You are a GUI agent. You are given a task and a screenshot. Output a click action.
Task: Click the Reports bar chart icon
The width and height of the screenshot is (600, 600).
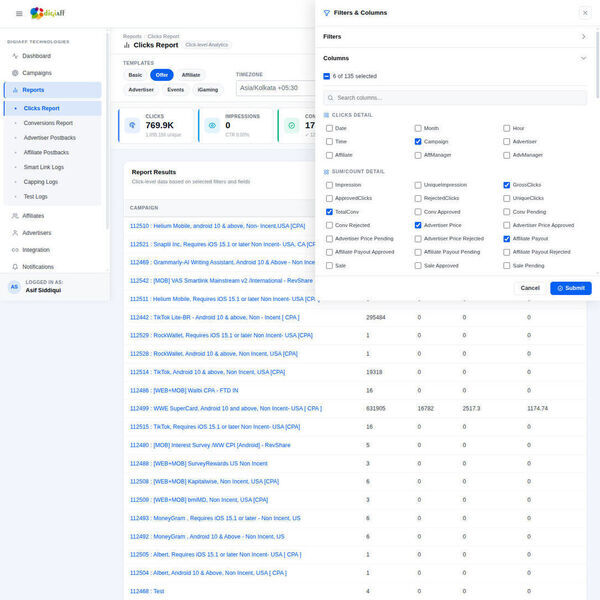pos(15,90)
